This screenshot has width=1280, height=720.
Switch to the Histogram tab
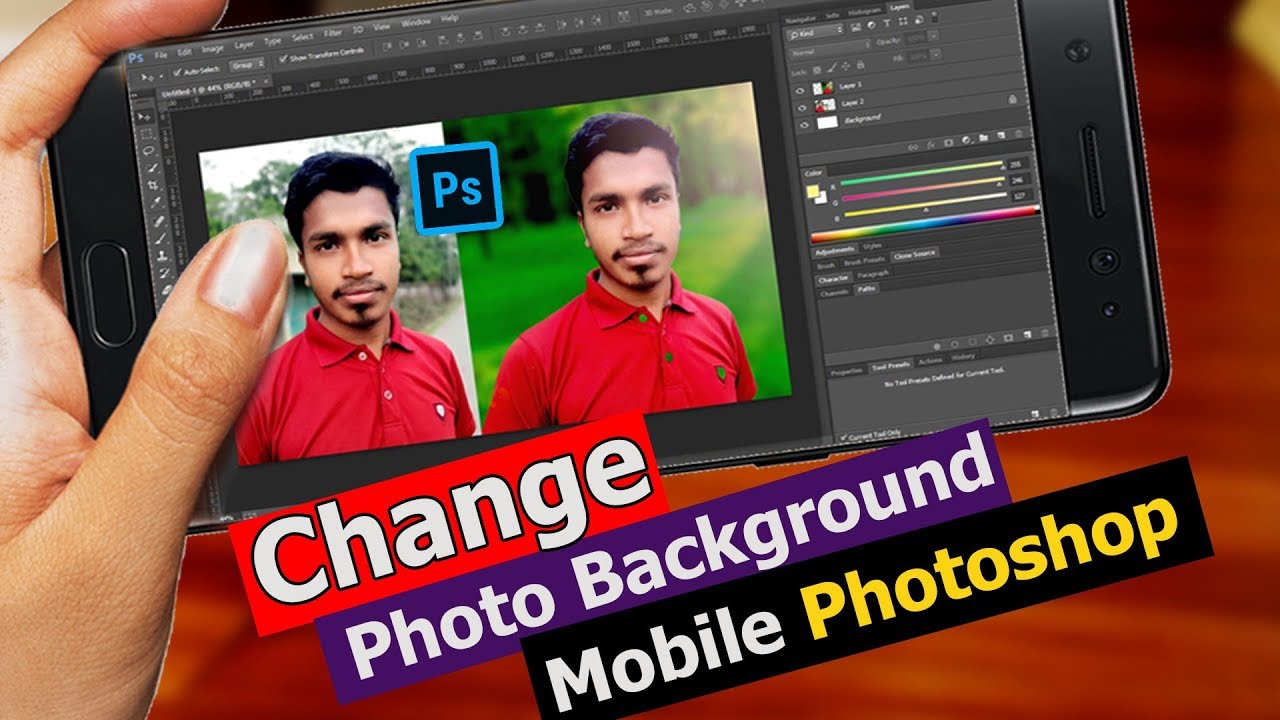point(864,12)
